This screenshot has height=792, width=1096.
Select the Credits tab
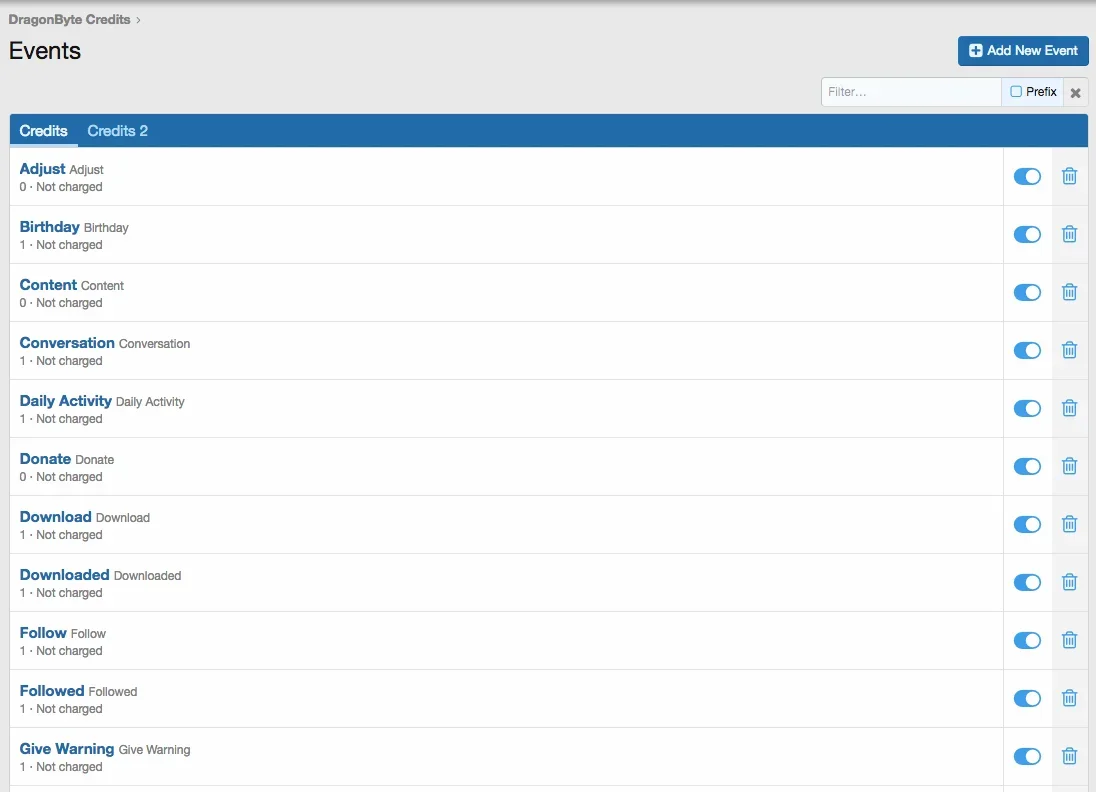pos(43,130)
